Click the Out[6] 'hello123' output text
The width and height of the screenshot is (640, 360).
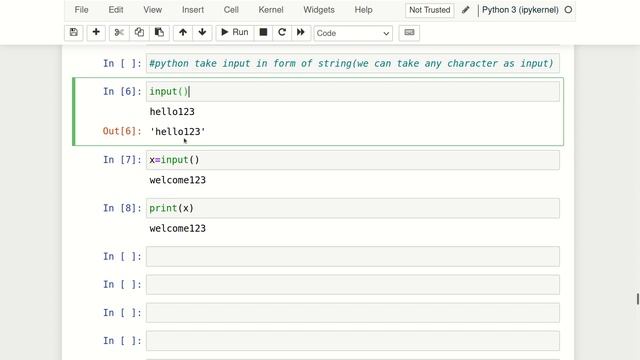point(178,131)
